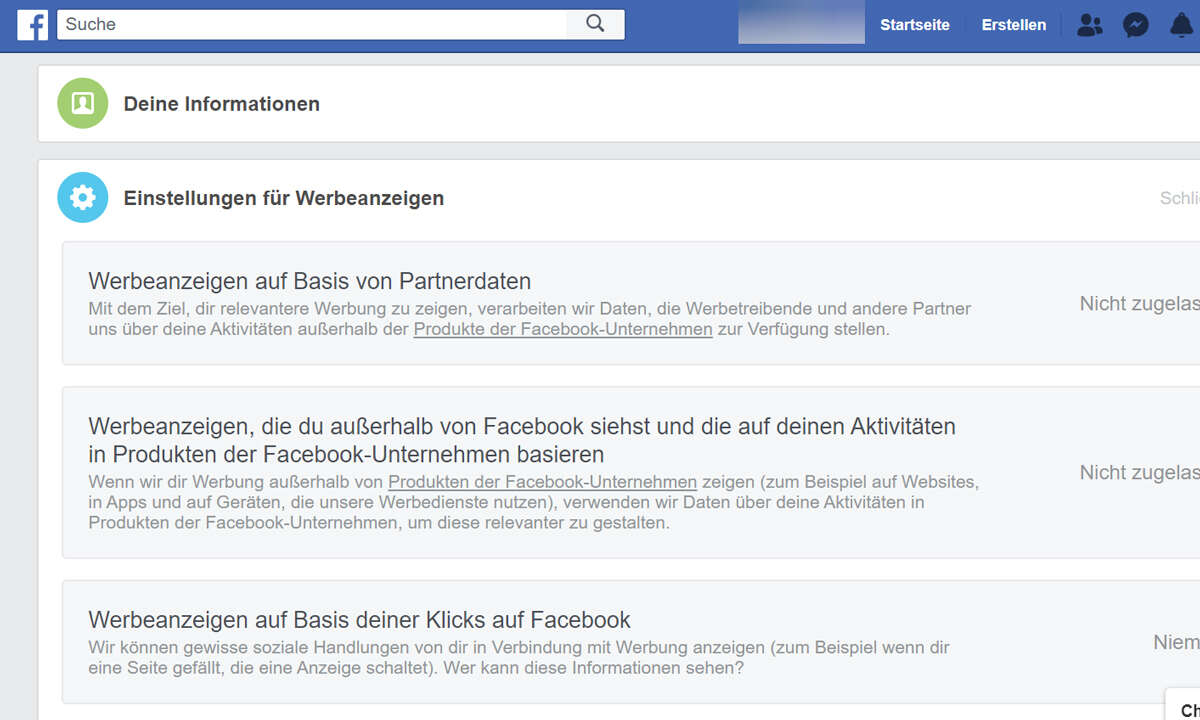This screenshot has width=1200, height=720.
Task: Open the Produkte der Facebook-Unternehmen link in the Partnerdaten text
Action: pyautogui.click(x=563, y=329)
